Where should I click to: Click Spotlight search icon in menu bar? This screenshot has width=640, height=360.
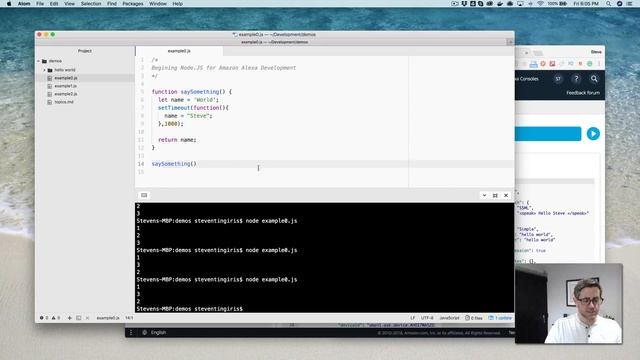click(x=609, y=4)
